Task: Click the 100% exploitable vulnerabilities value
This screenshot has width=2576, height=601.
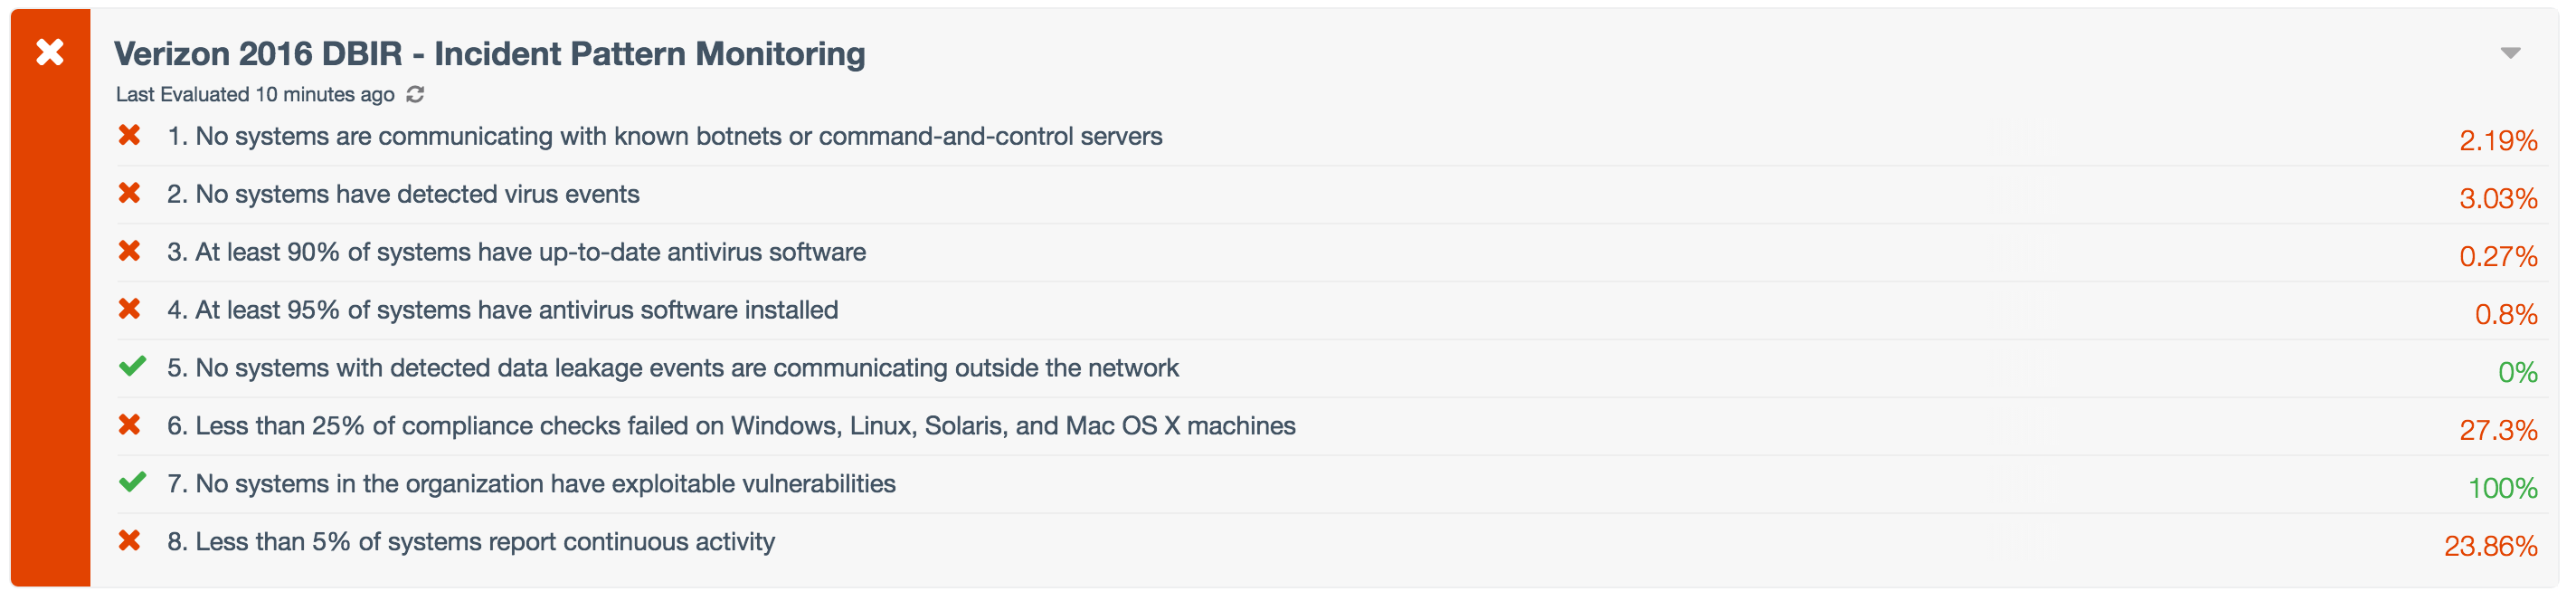Action: click(x=2502, y=488)
